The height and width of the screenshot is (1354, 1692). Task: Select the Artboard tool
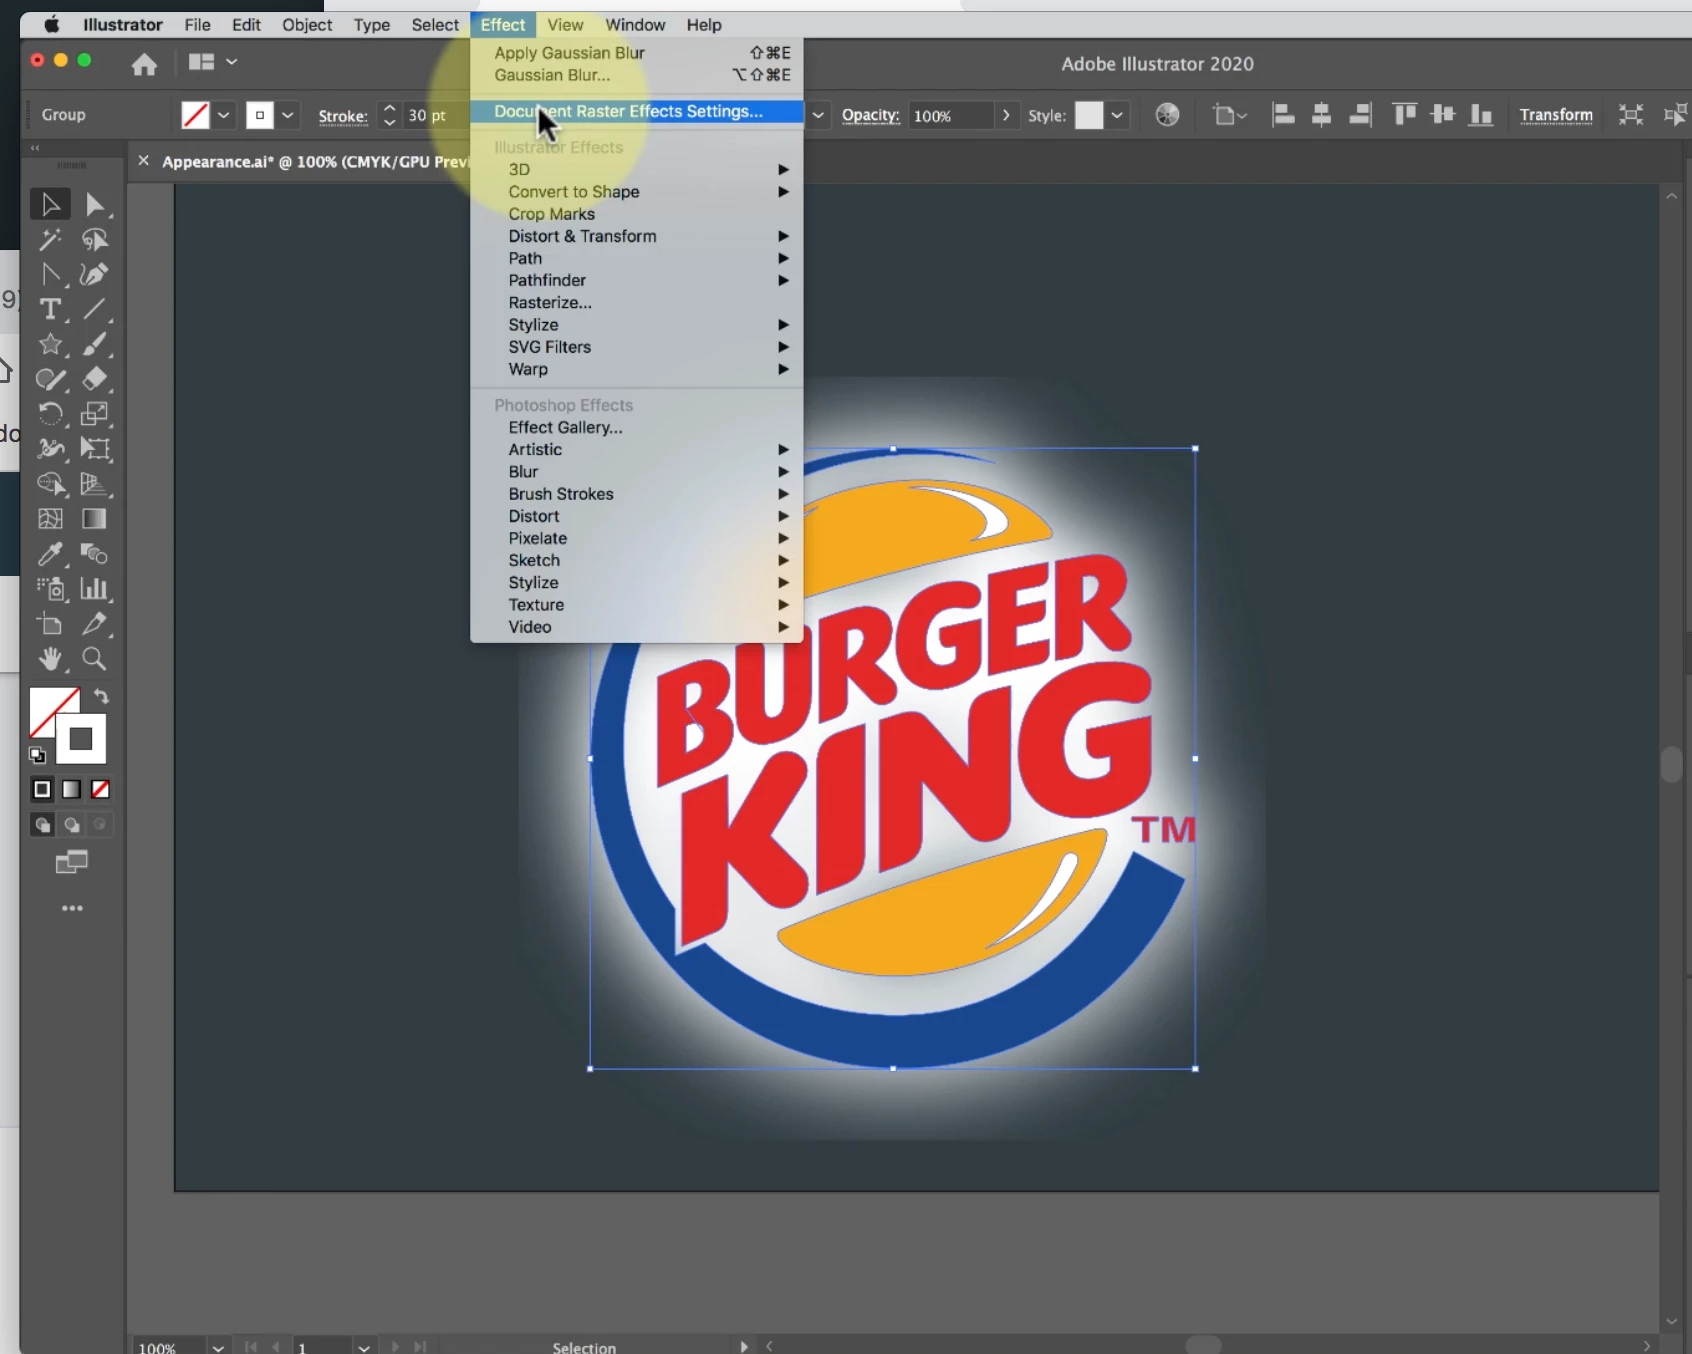(50, 625)
